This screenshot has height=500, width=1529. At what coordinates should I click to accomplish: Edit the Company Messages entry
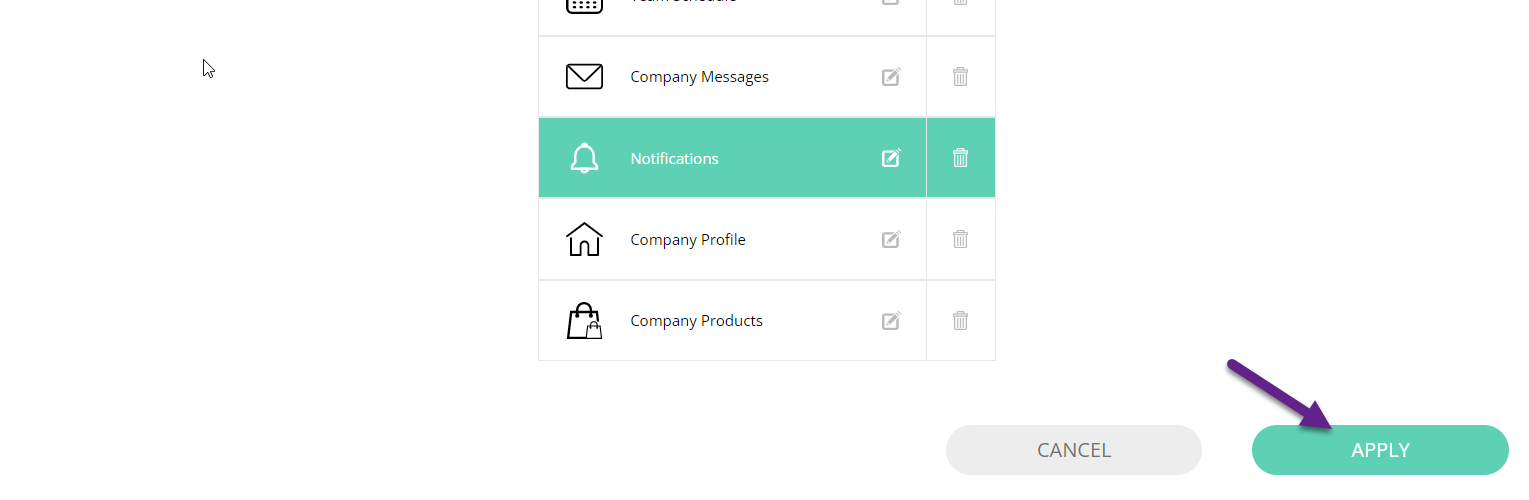891,76
